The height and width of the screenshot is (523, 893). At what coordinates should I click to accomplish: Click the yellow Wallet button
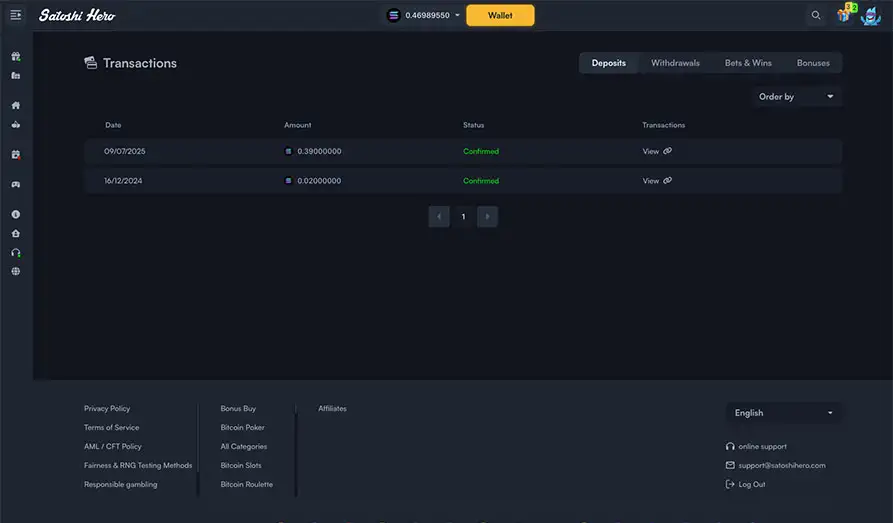500,15
